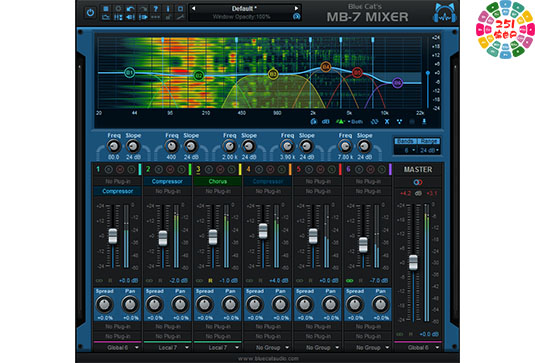Mute band 6 with its M button
535x363 pixels.
(x=370, y=169)
